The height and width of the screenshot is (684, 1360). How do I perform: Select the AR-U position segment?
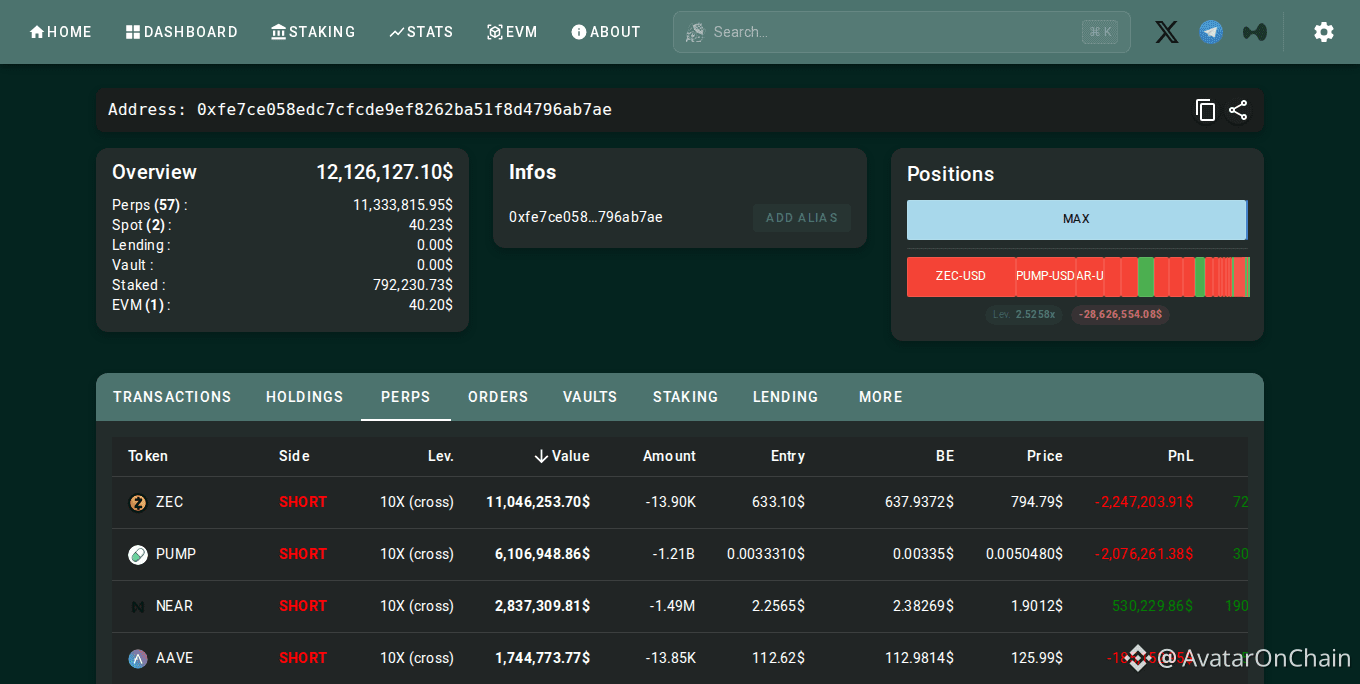tap(1090, 277)
